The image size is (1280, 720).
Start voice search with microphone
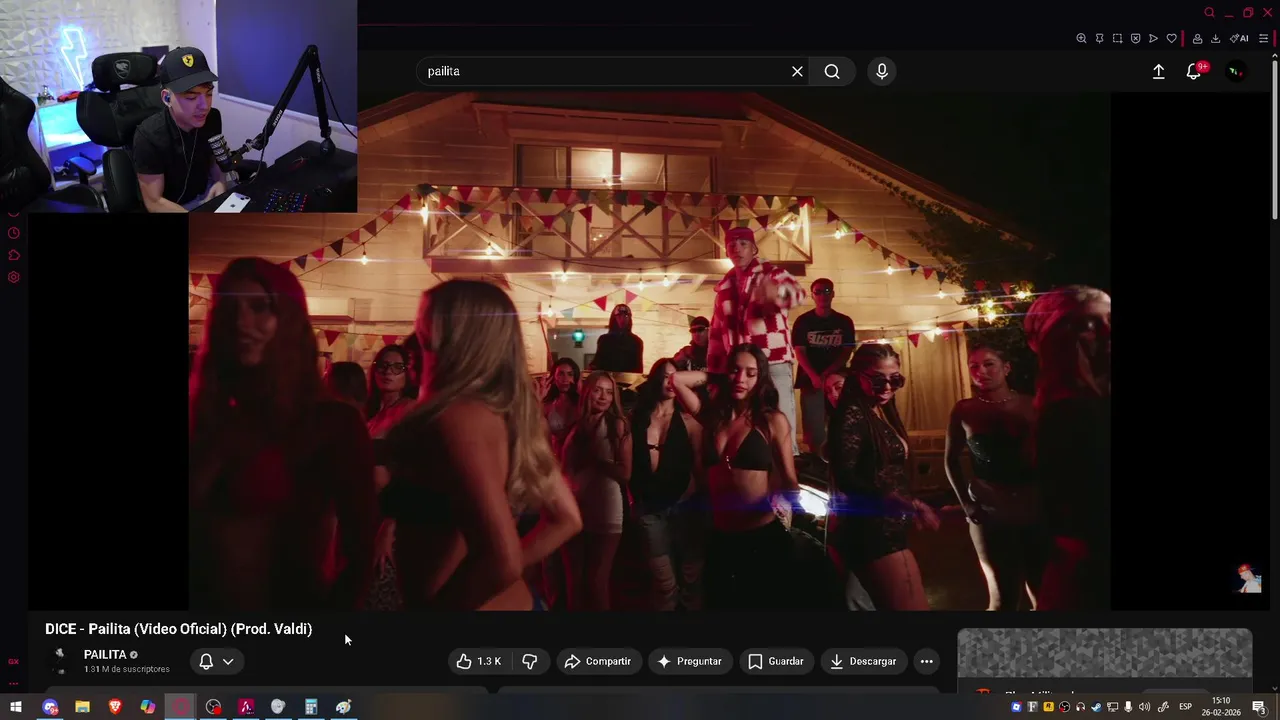coord(881,71)
